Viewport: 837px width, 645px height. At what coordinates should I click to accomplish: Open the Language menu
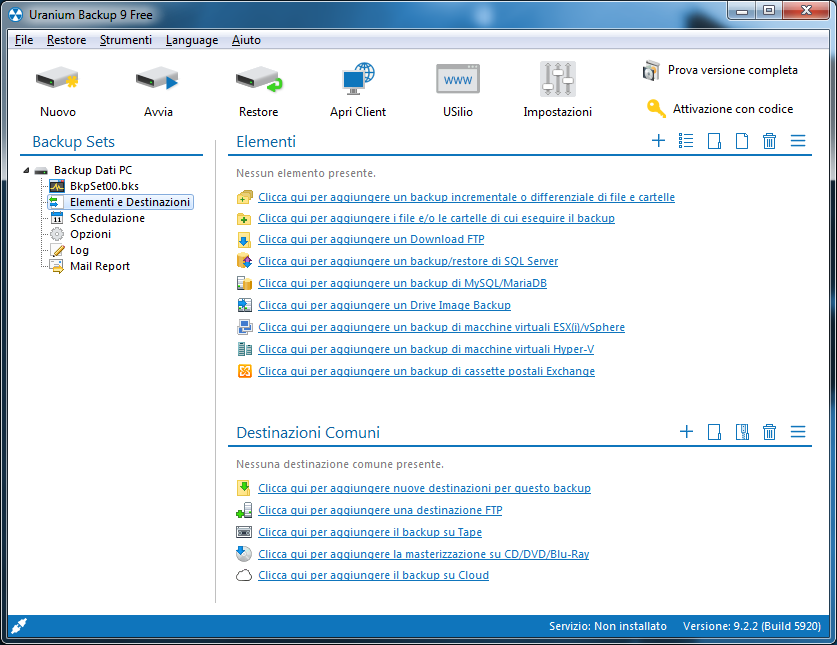coord(192,40)
